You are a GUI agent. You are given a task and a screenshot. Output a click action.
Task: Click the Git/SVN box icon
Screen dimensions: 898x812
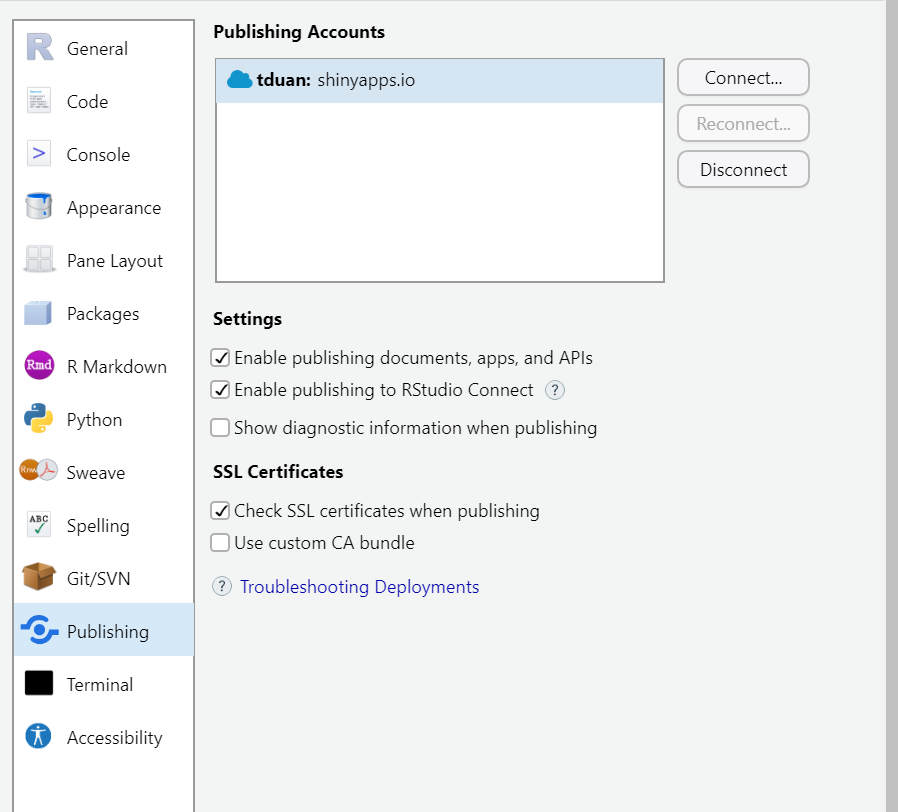39,578
